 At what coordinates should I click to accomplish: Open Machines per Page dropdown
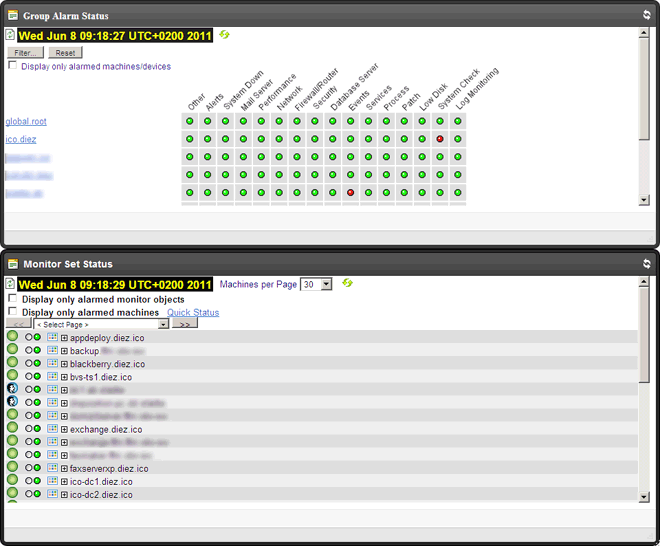tap(326, 284)
